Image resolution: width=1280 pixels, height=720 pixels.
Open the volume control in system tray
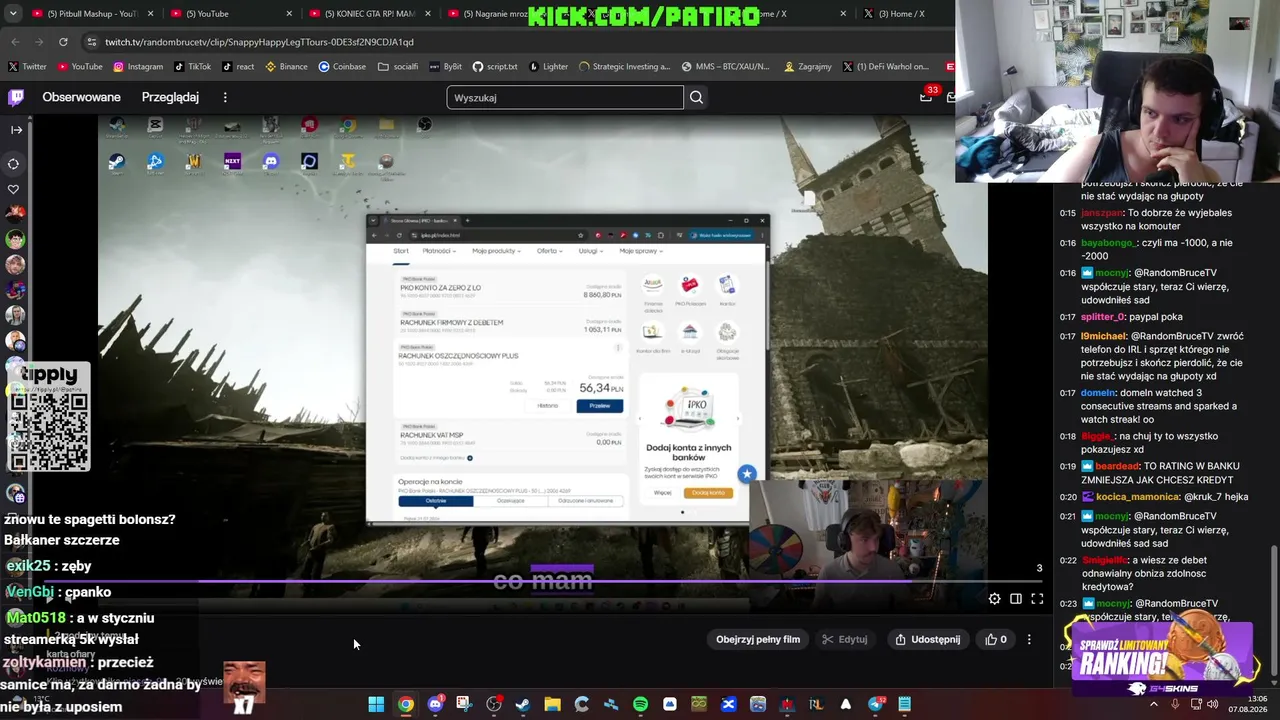pyautogui.click(x=1212, y=704)
